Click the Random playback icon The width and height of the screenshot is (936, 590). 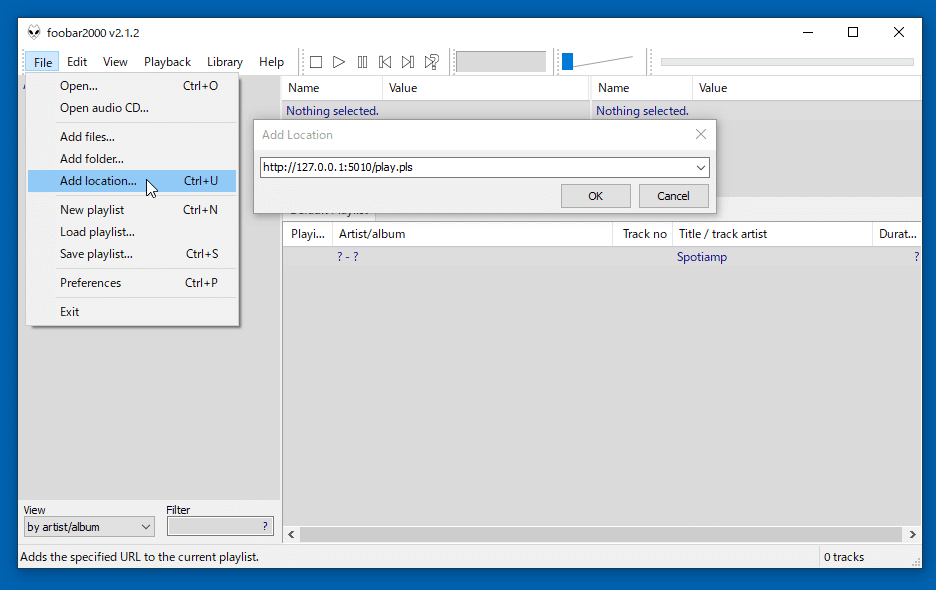point(432,62)
